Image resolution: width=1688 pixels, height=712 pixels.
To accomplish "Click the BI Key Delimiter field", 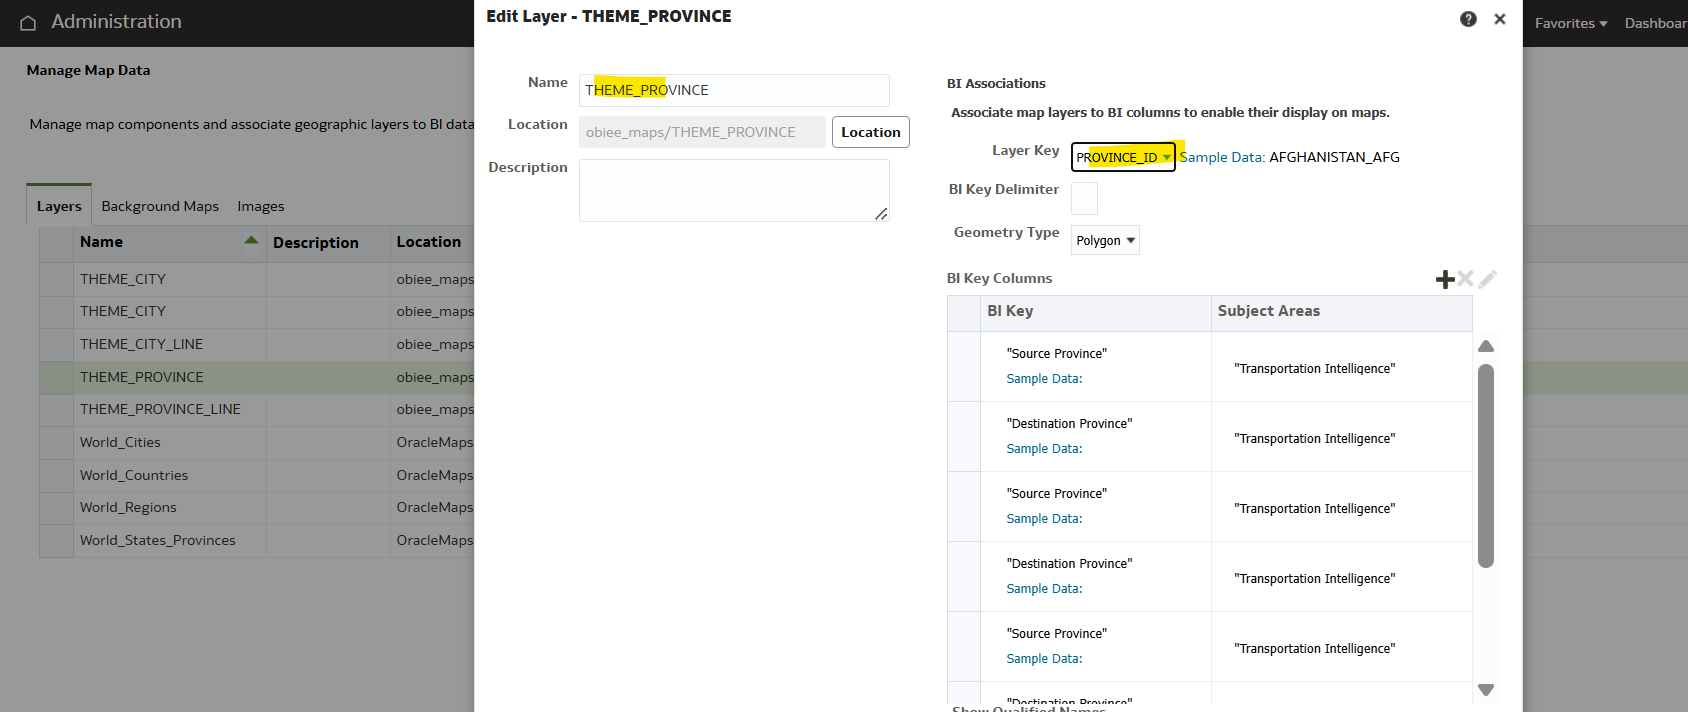I will (x=1084, y=198).
